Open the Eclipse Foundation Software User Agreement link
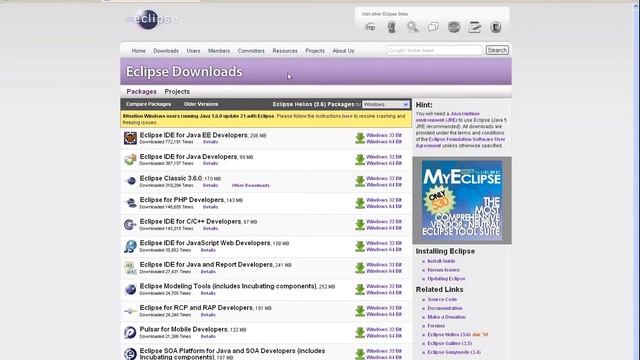This screenshot has height=360, width=640. pyautogui.click(x=460, y=142)
